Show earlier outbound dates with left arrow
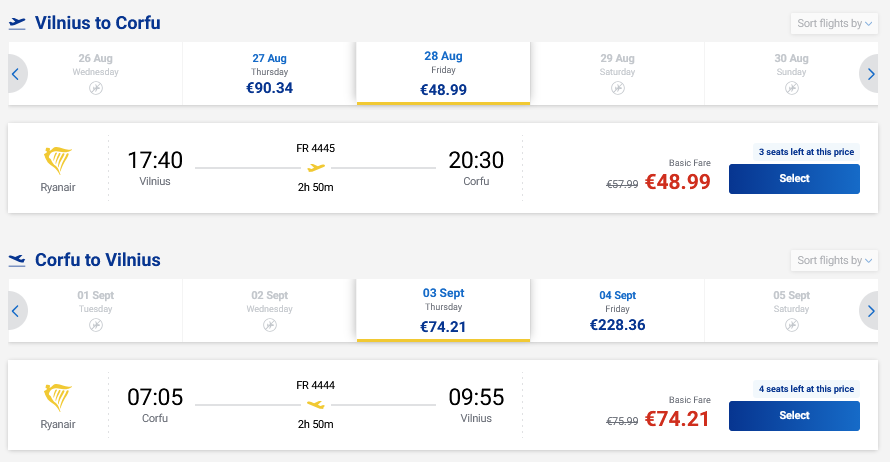890x462 pixels. click(x=16, y=74)
